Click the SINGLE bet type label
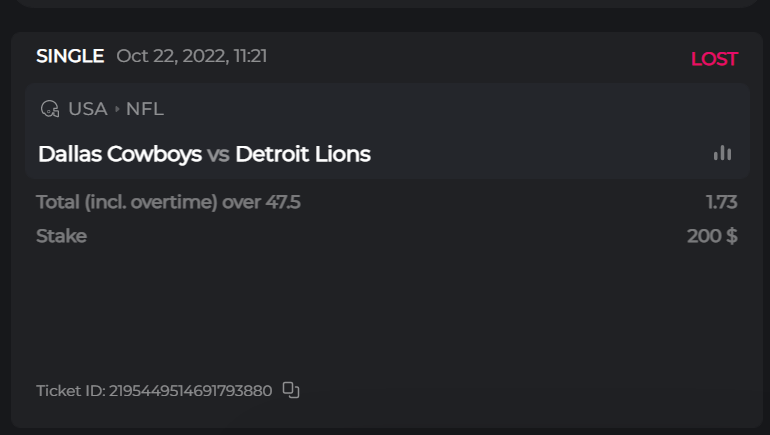770x435 pixels. point(70,56)
